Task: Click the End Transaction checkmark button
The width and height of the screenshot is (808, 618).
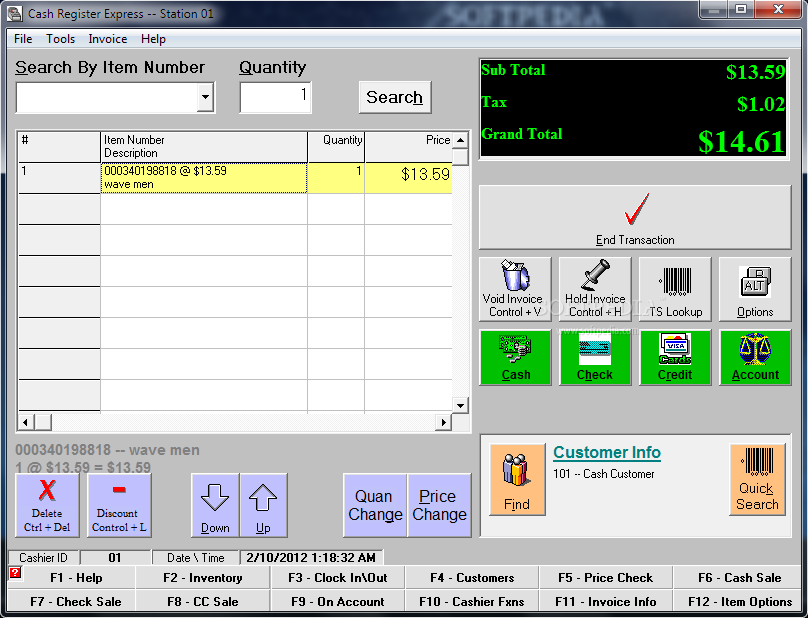Action: (x=635, y=218)
